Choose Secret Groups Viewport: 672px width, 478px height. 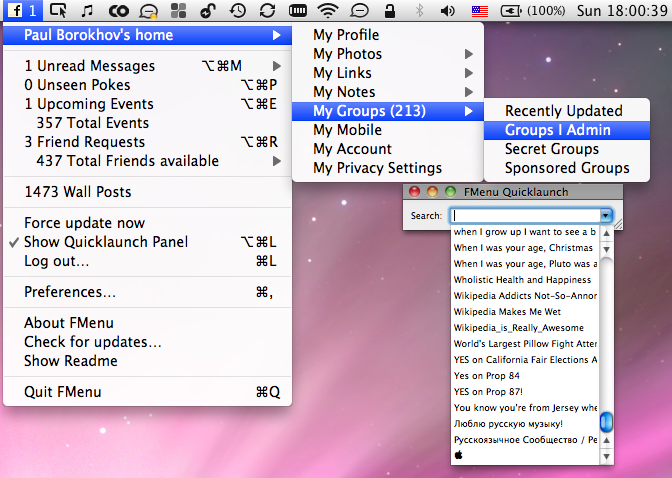tap(567, 149)
